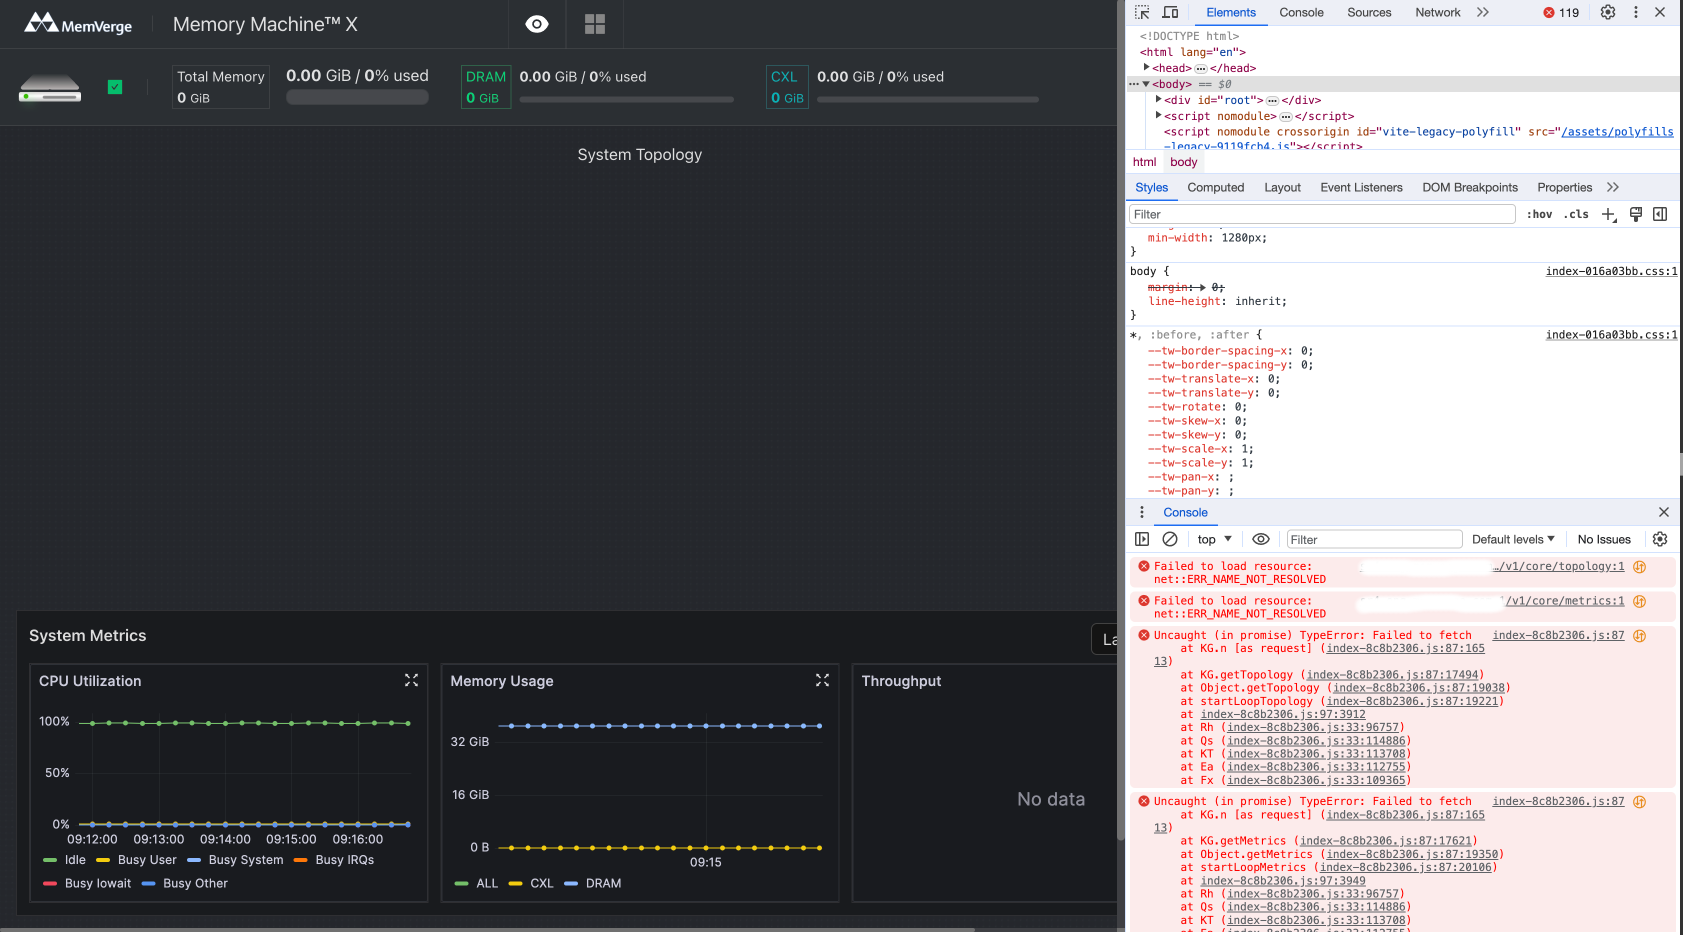Expand the head element node

(1147, 67)
